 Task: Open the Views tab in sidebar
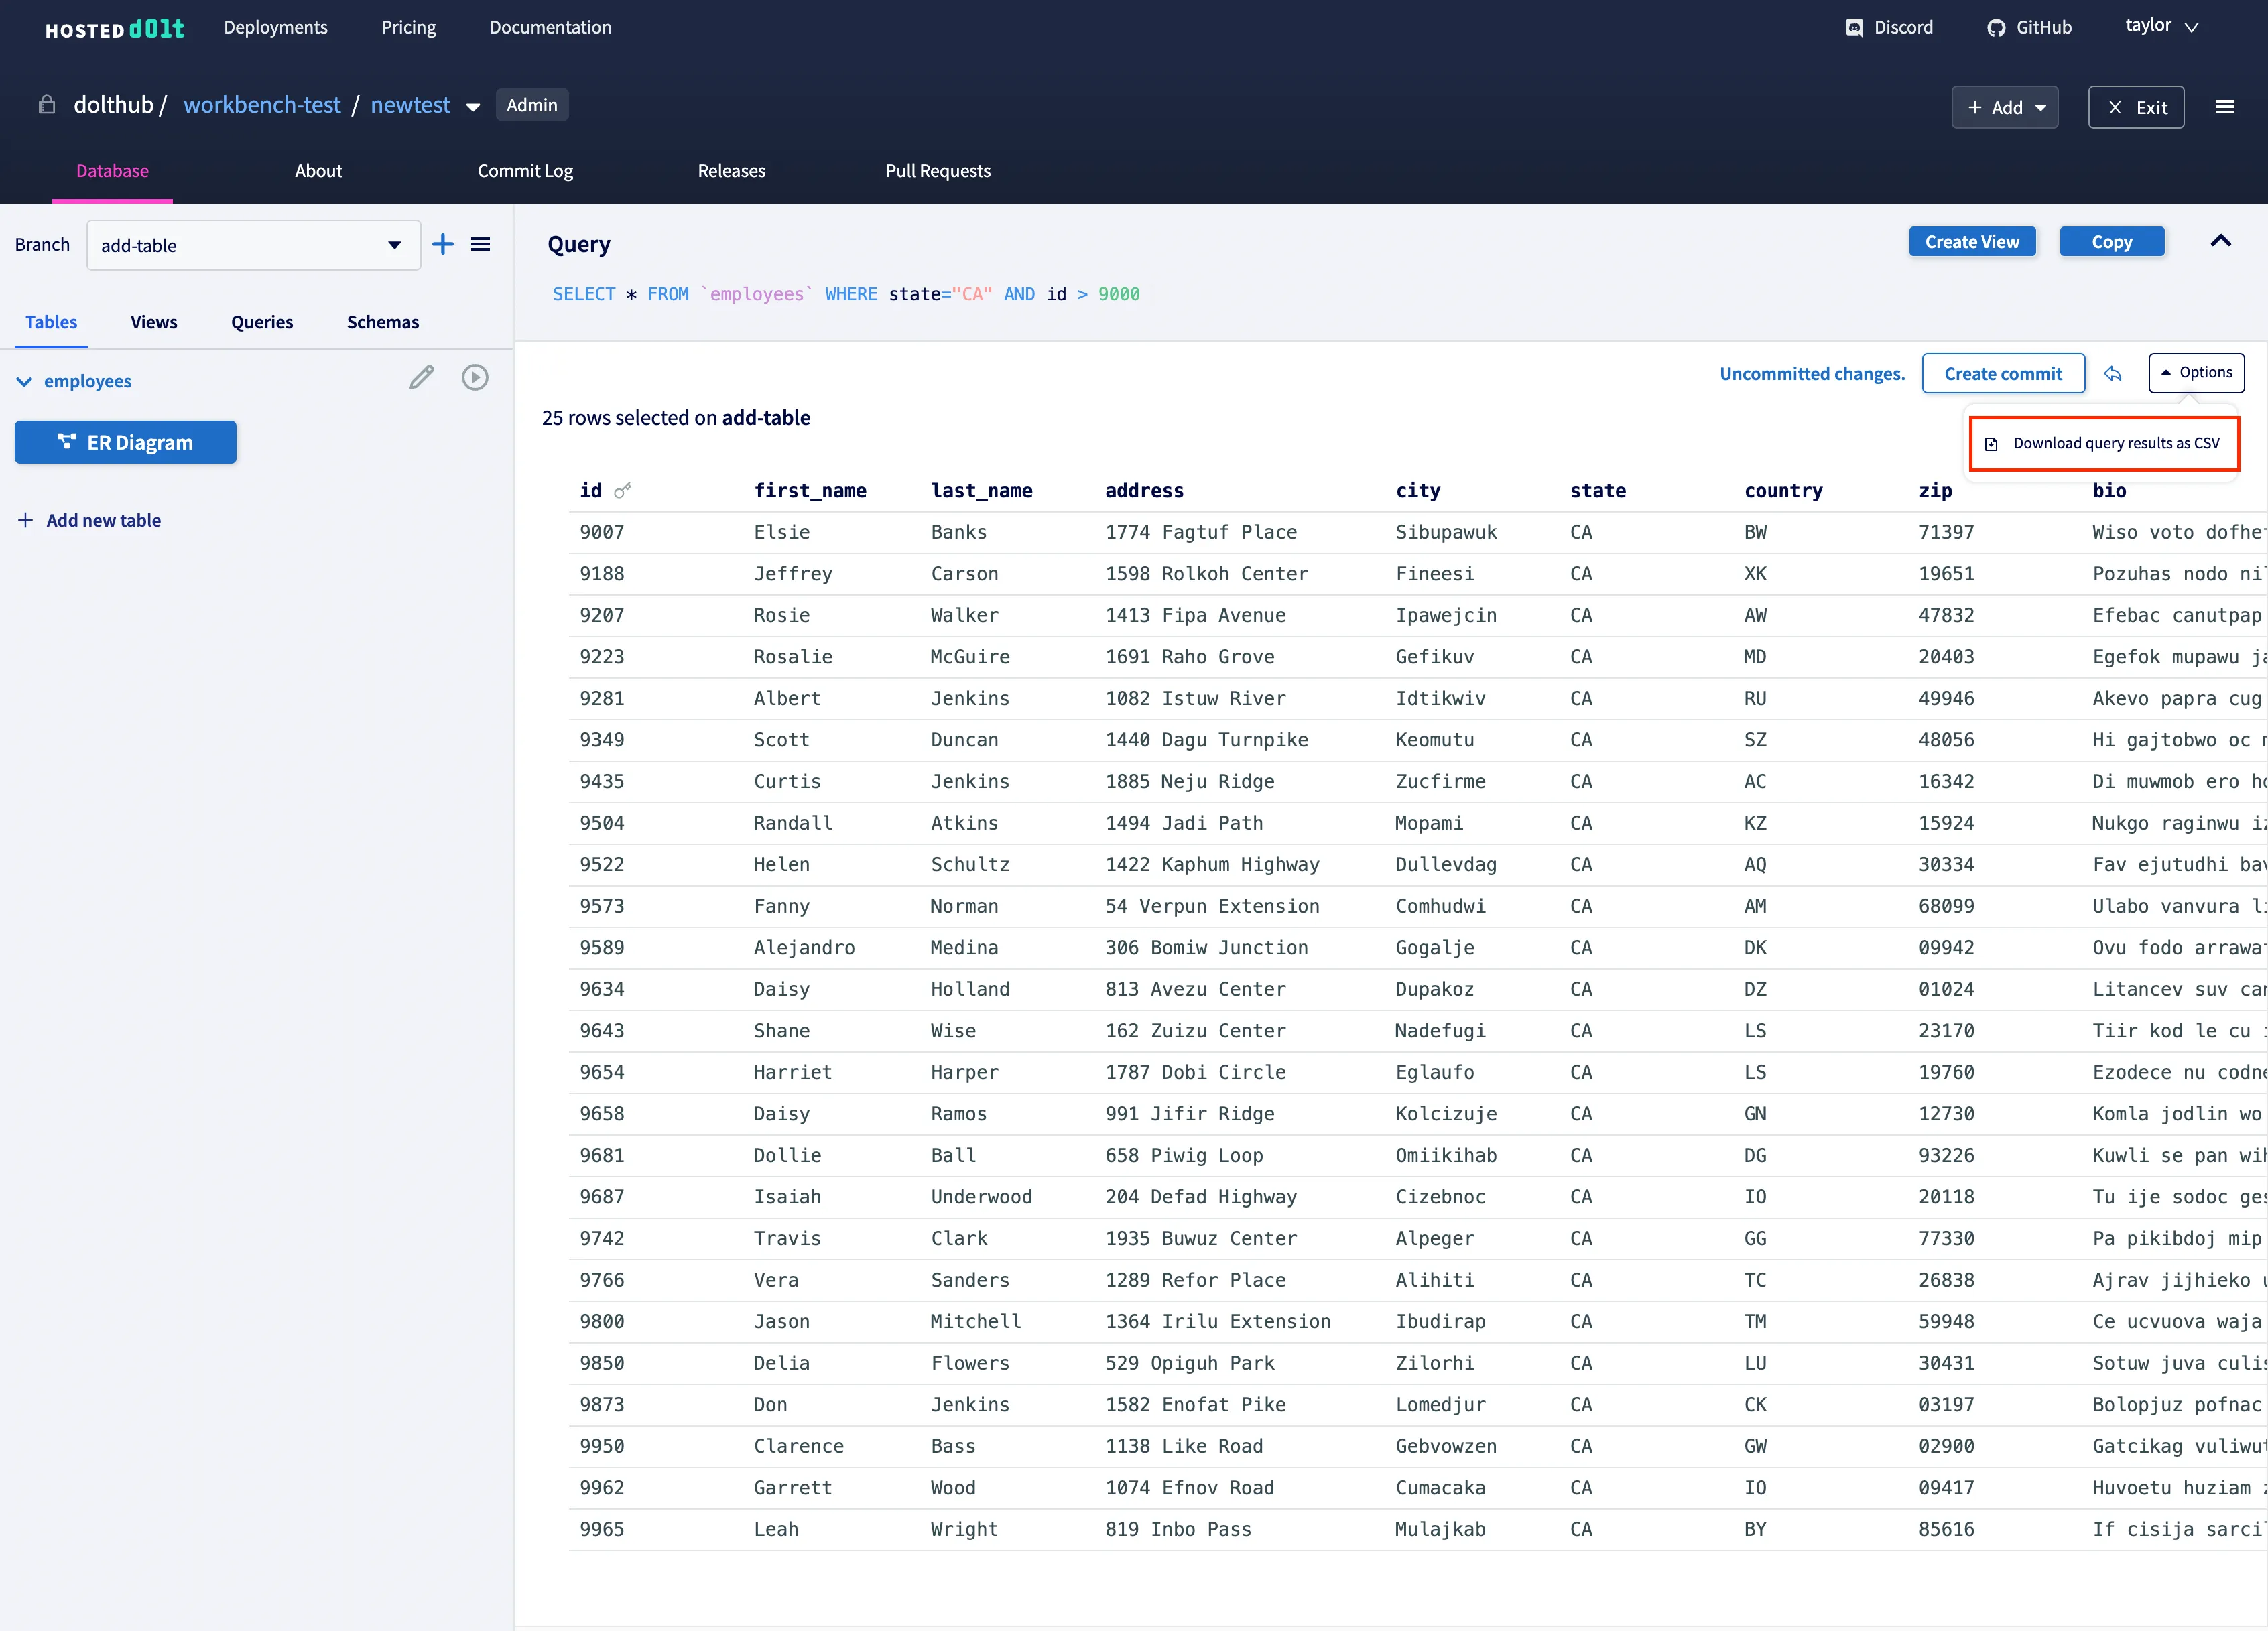coord(153,322)
